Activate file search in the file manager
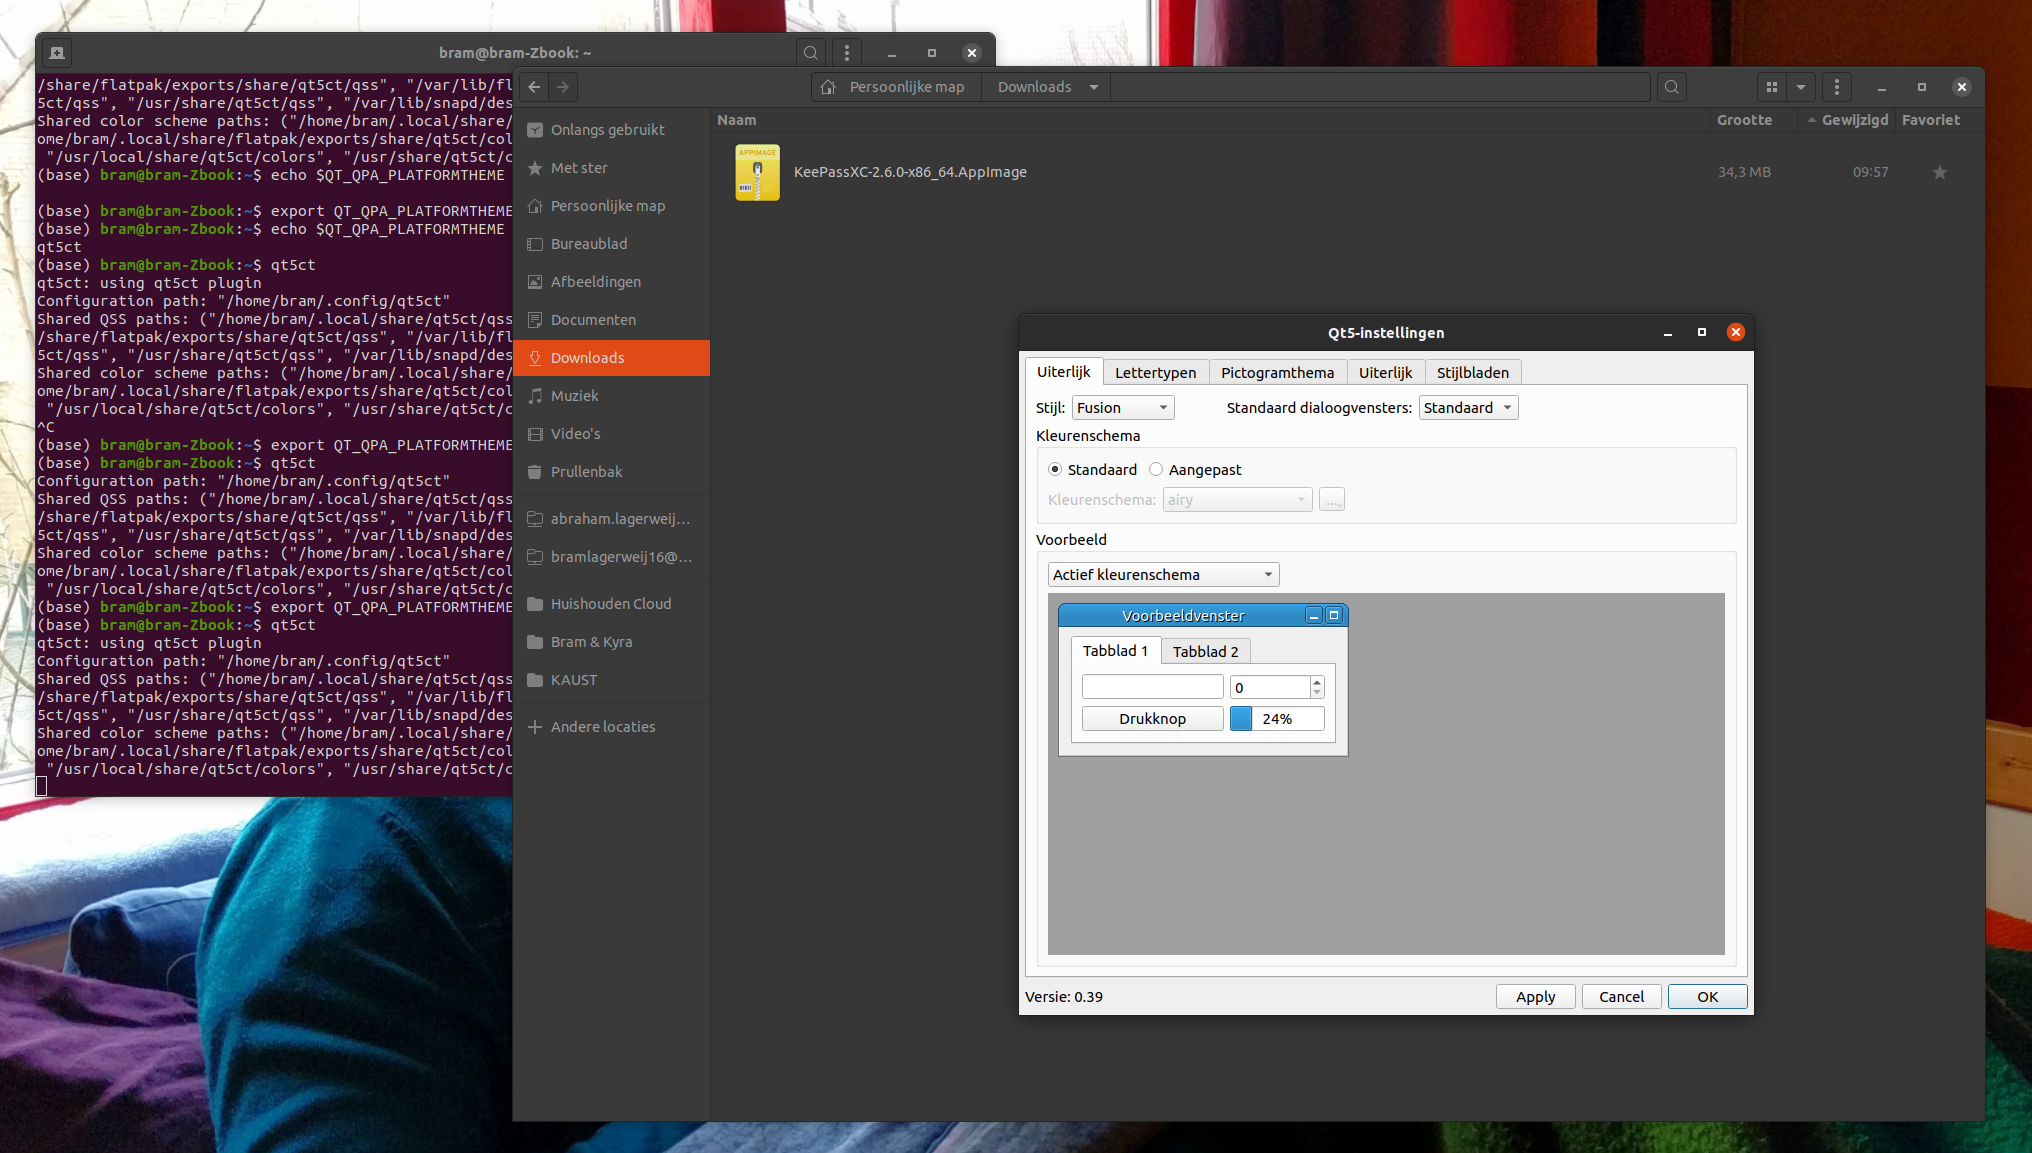Viewport: 2032px width, 1153px height. 1671,87
